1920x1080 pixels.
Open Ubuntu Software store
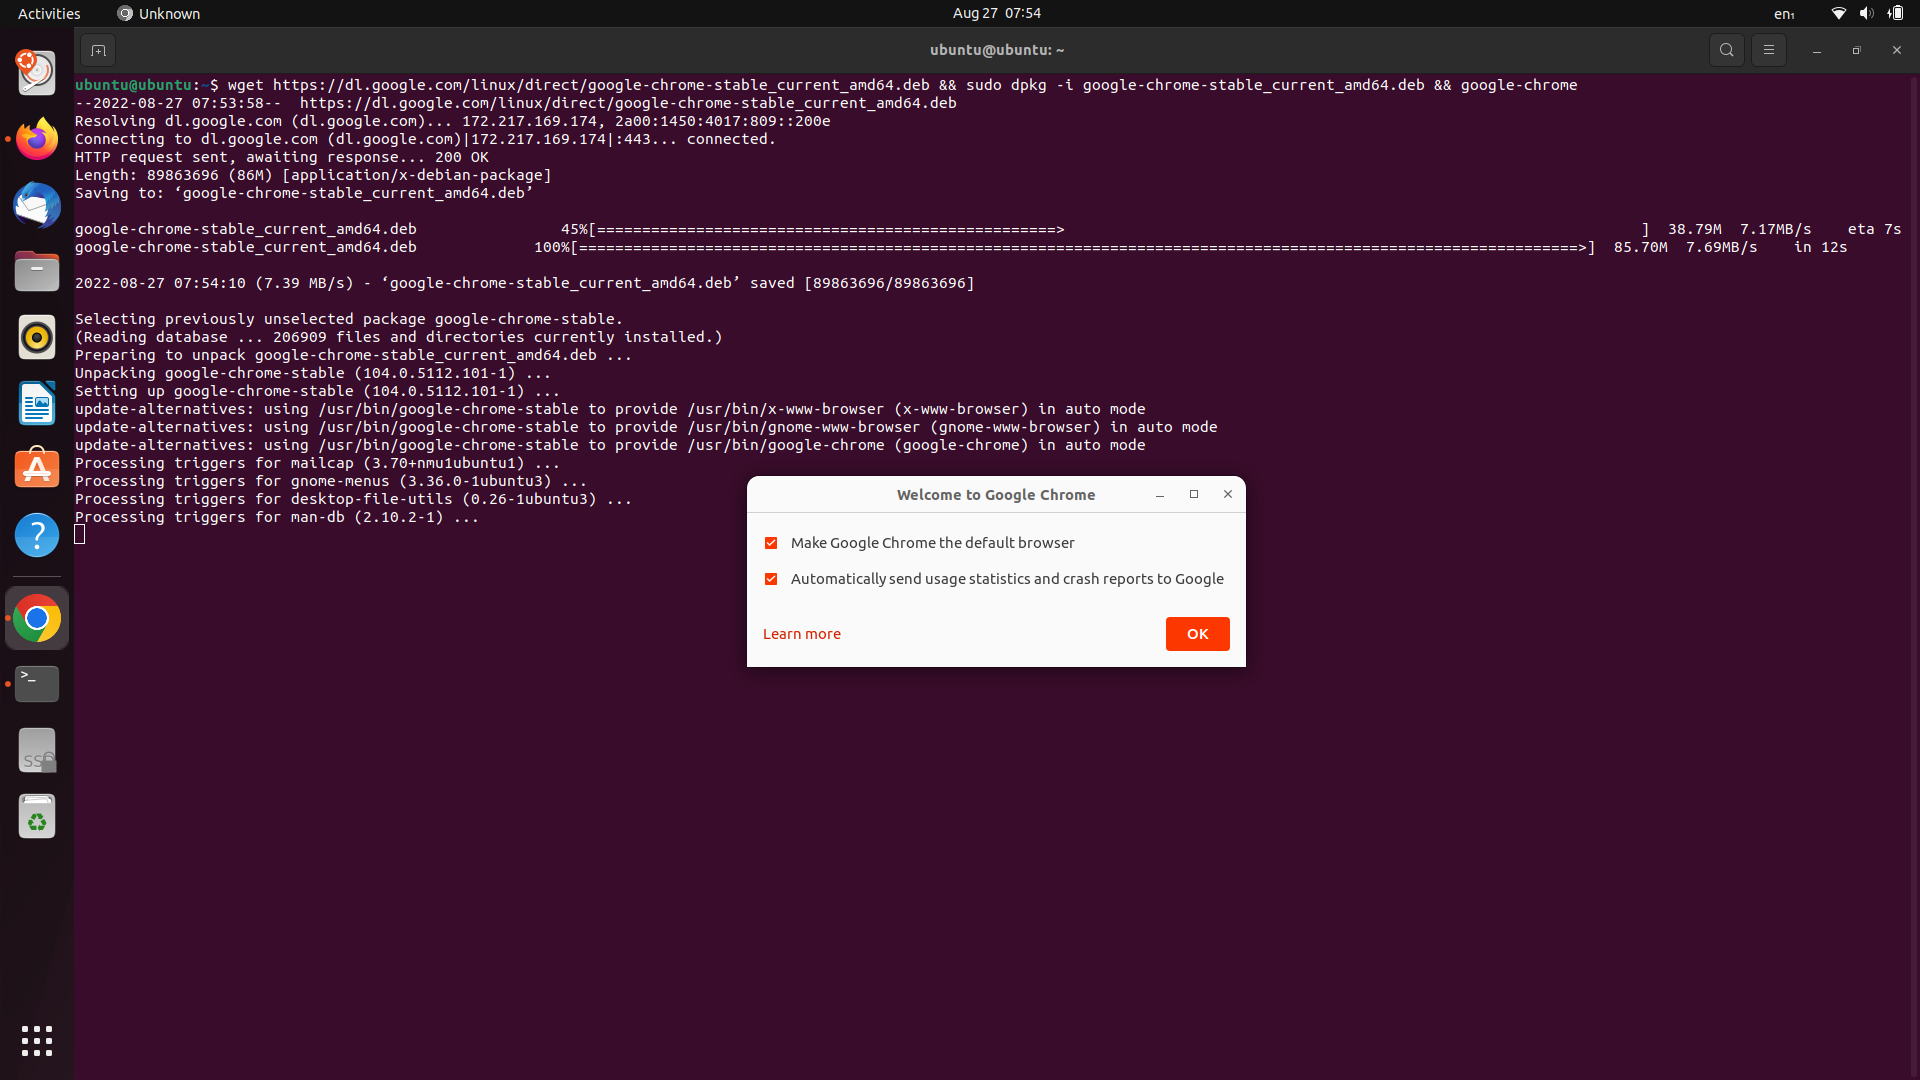coord(37,469)
